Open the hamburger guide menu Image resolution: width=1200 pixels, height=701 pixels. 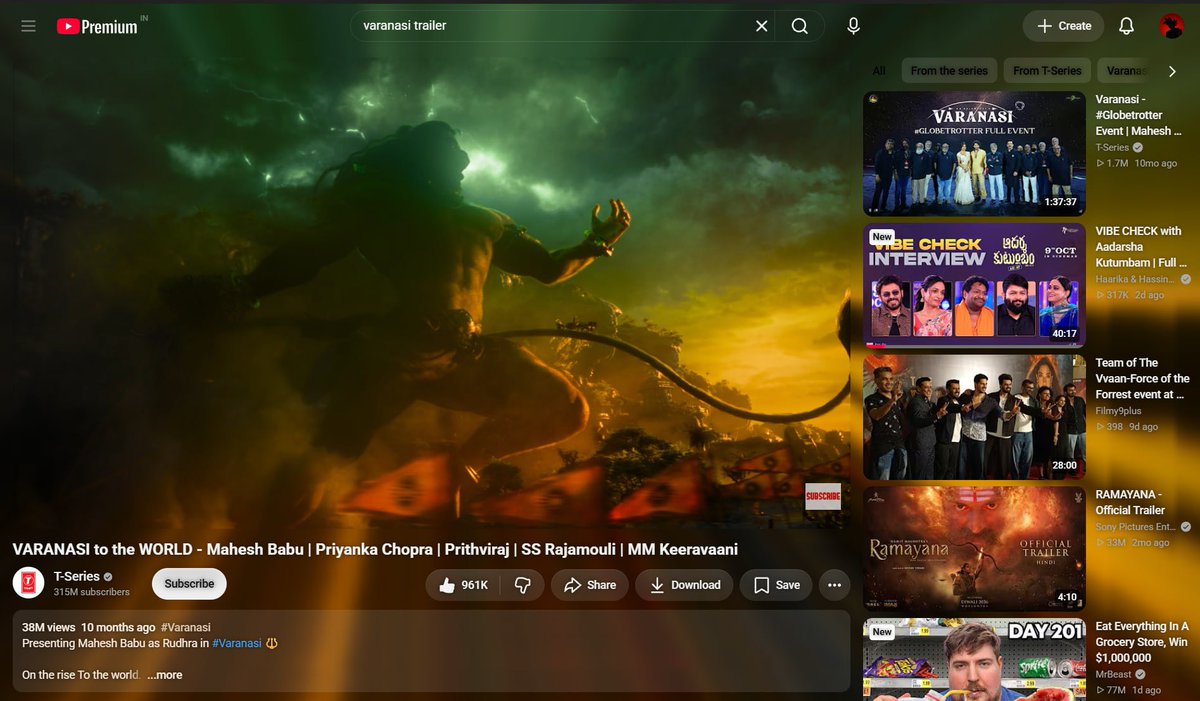(28, 26)
